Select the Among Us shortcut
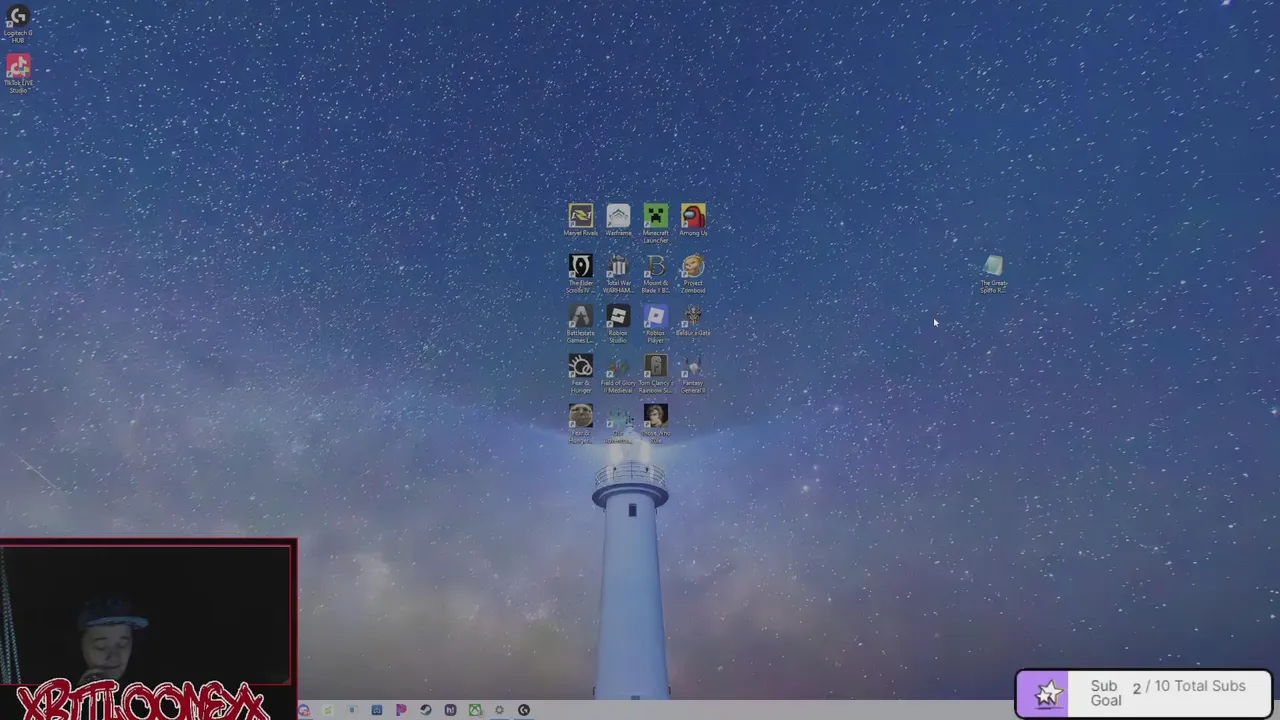The height and width of the screenshot is (720, 1280). [x=693, y=220]
